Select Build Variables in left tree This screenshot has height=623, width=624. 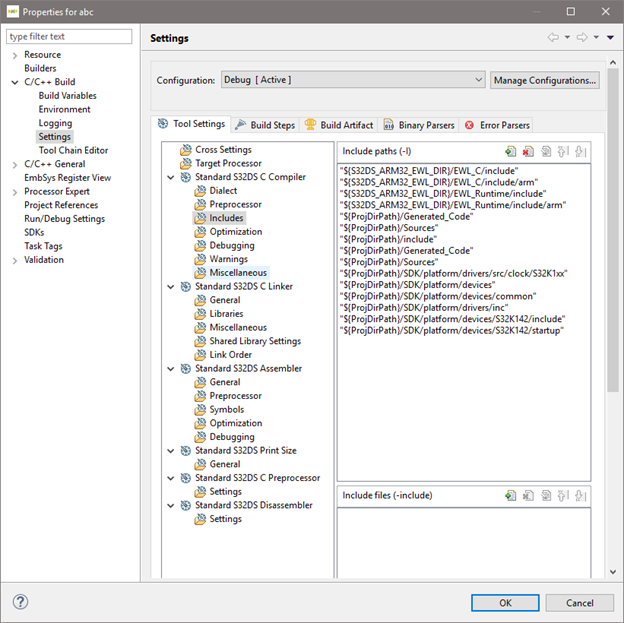coord(67,96)
